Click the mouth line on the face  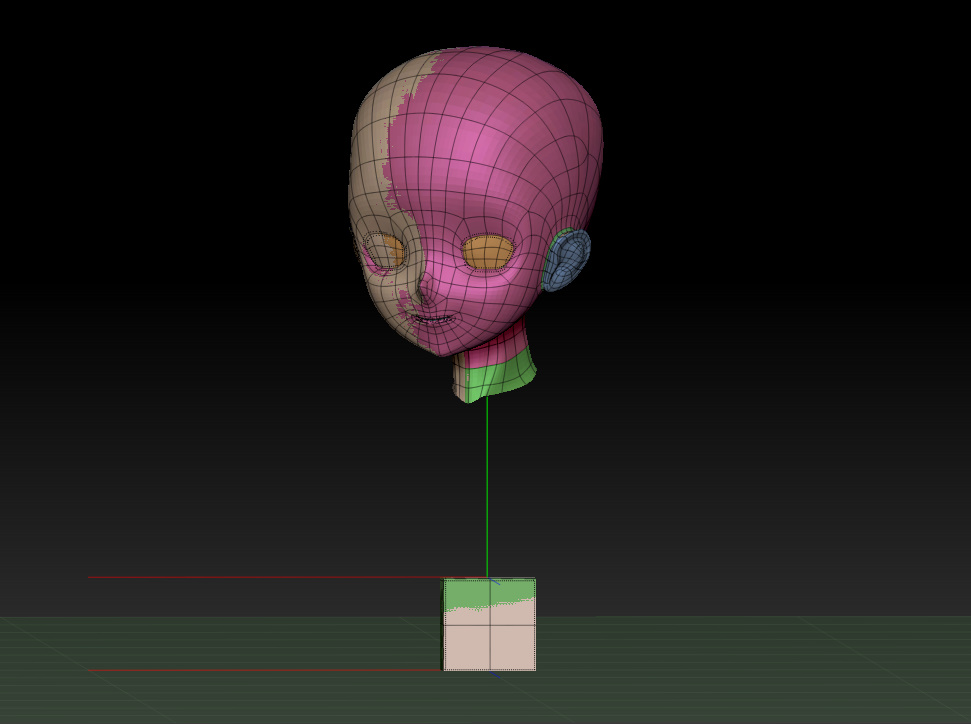[432, 320]
